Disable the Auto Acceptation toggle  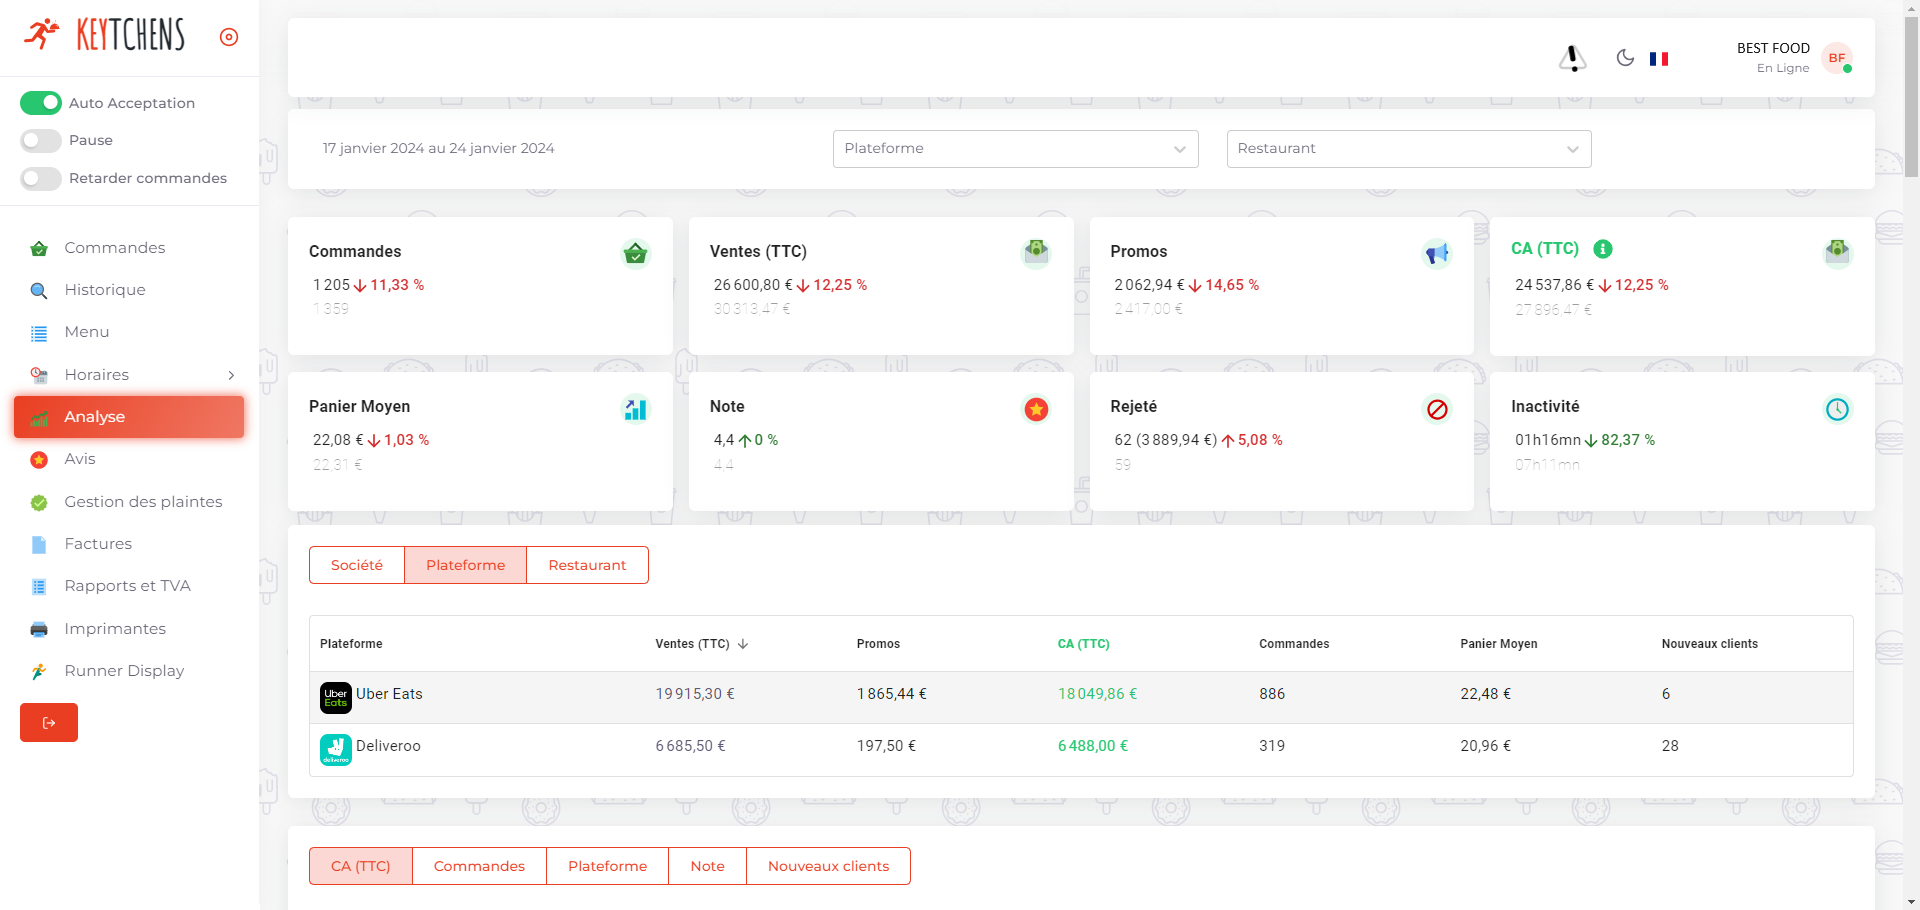[41, 103]
